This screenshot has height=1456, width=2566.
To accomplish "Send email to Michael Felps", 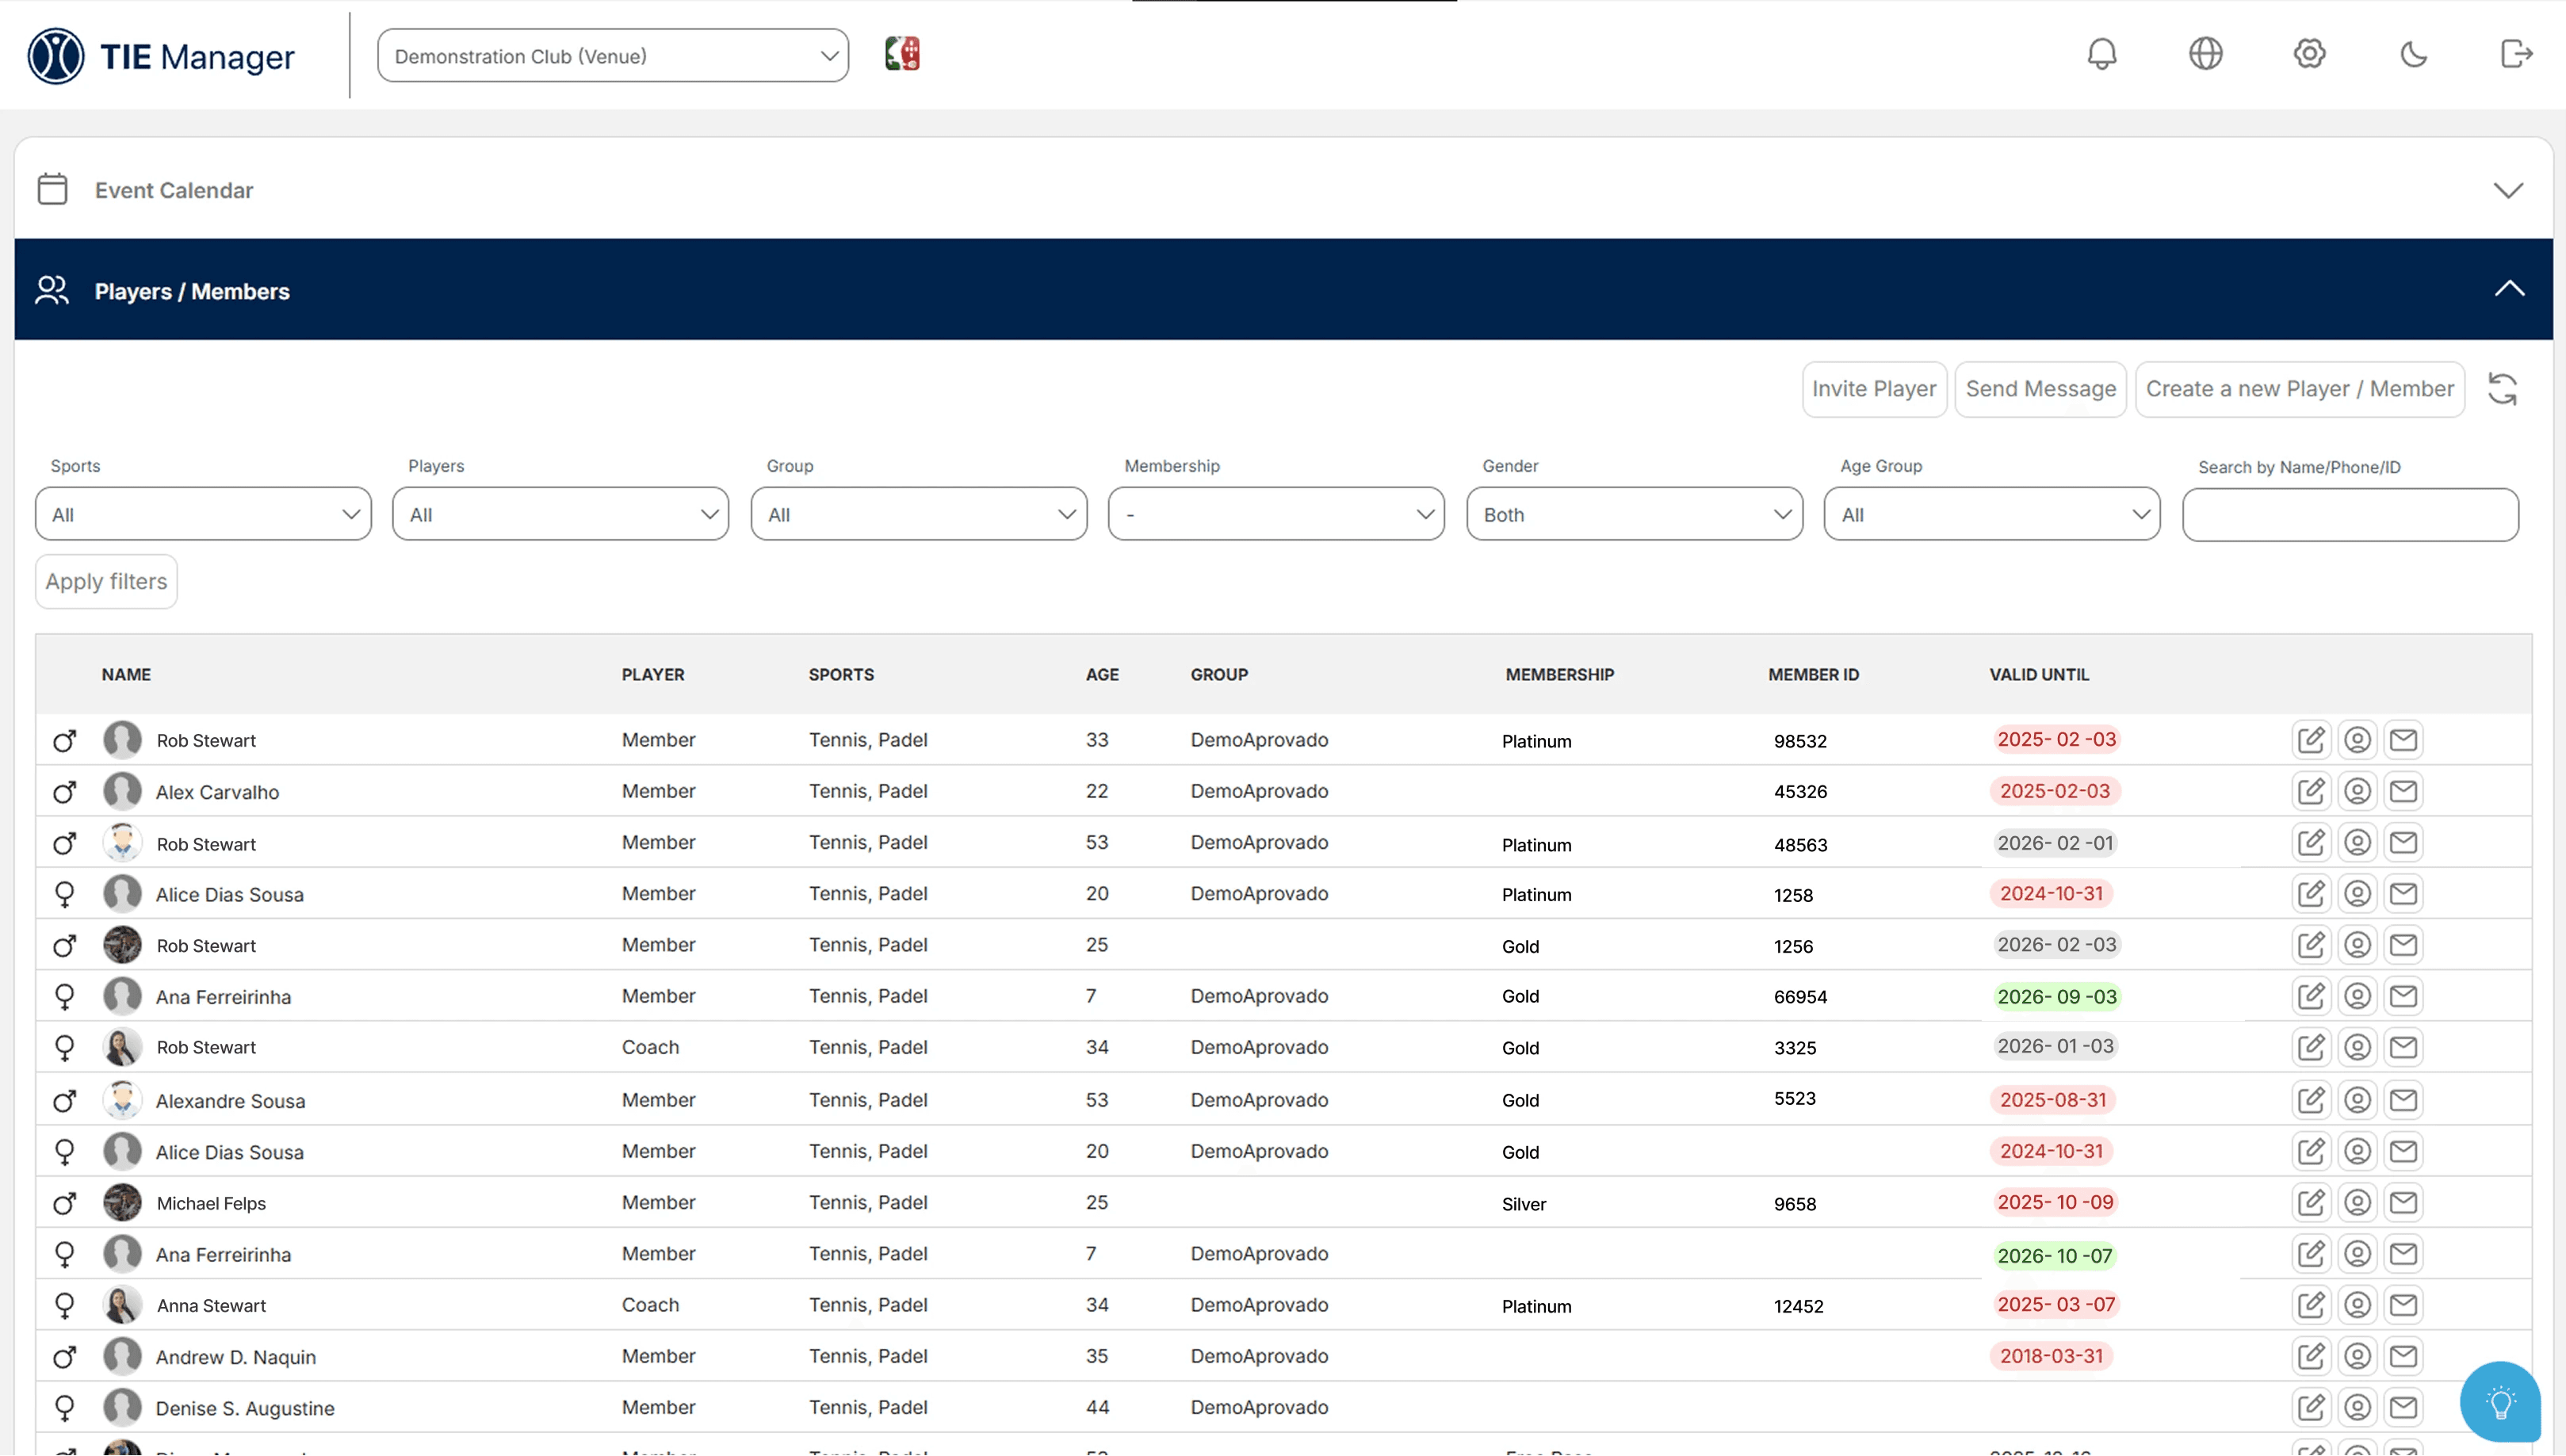I will [2403, 1202].
